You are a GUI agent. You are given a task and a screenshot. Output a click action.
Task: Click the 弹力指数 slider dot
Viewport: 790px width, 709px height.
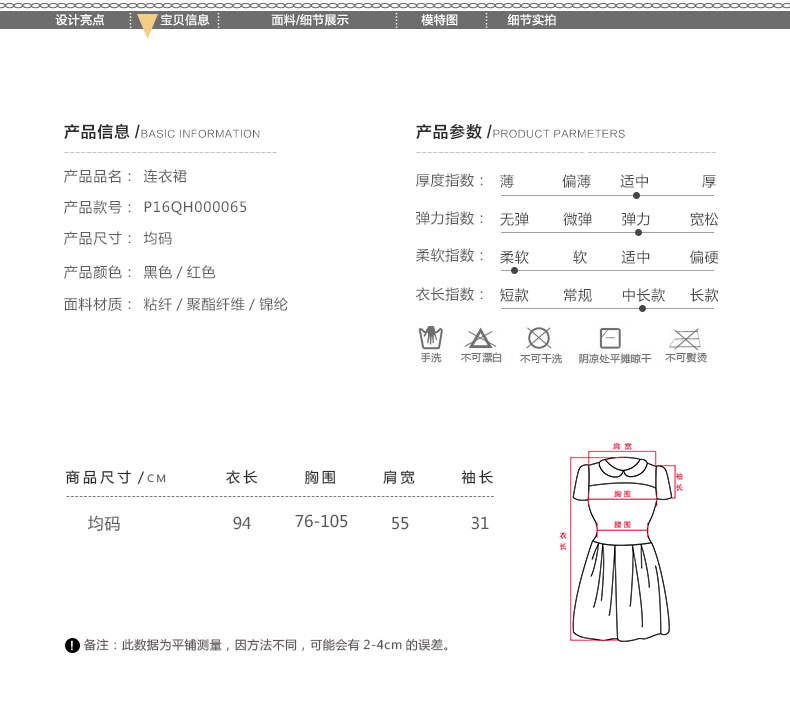coord(638,233)
